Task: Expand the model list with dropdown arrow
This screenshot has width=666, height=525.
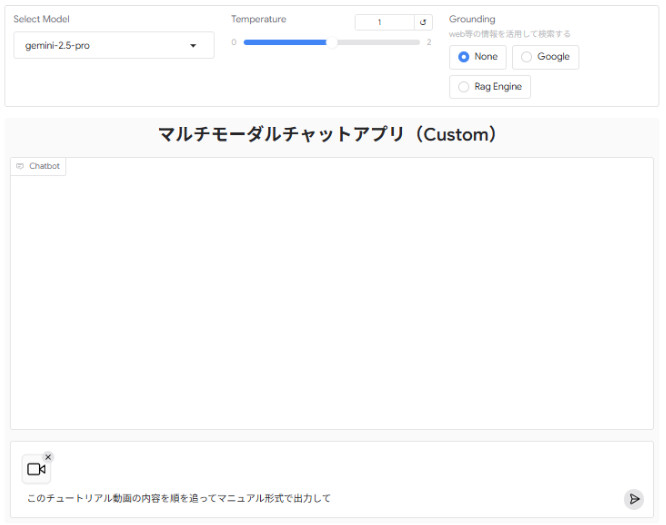Action: [193, 46]
